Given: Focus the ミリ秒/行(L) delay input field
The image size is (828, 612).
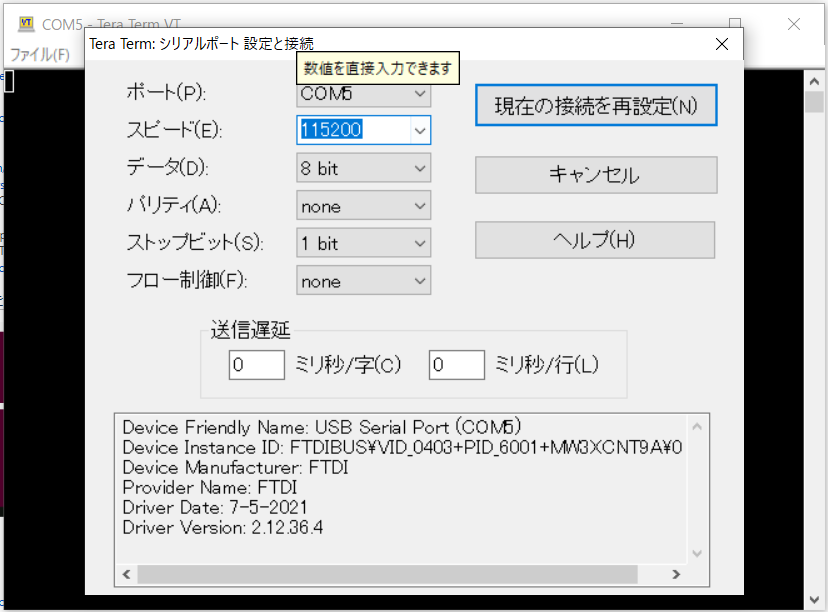Looking at the screenshot, I should point(457,365).
